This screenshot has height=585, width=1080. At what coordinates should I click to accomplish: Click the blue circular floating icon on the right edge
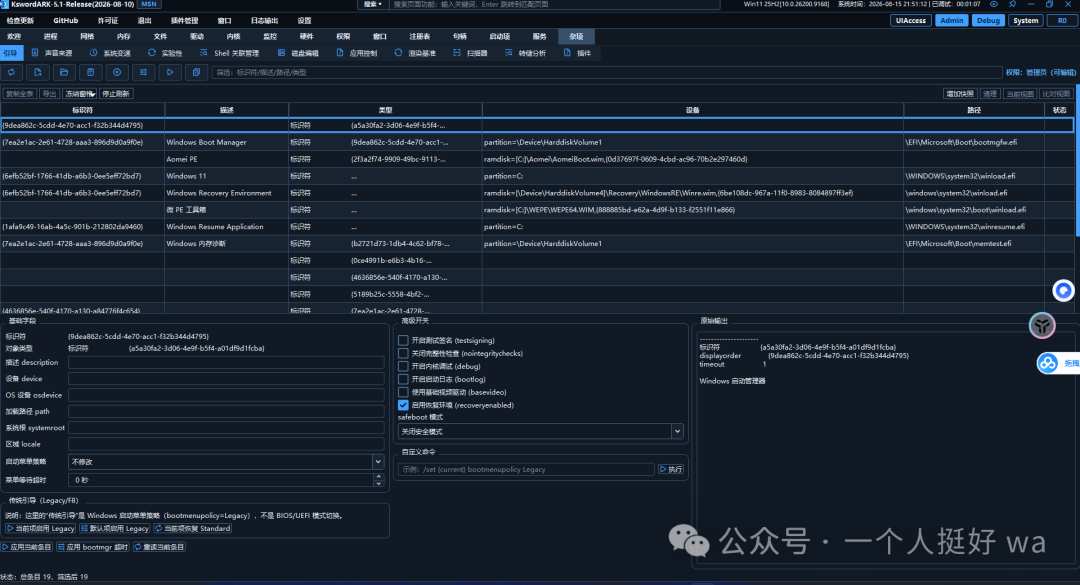pos(1063,291)
